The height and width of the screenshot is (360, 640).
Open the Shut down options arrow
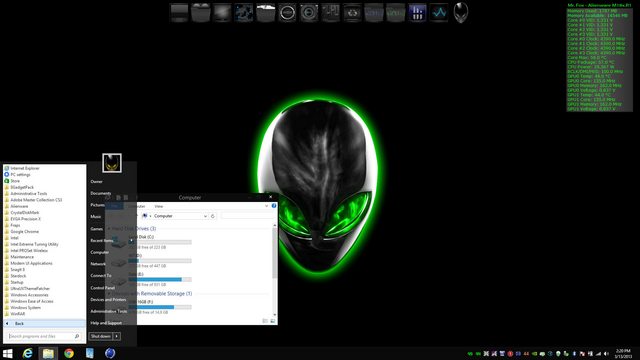(117, 336)
